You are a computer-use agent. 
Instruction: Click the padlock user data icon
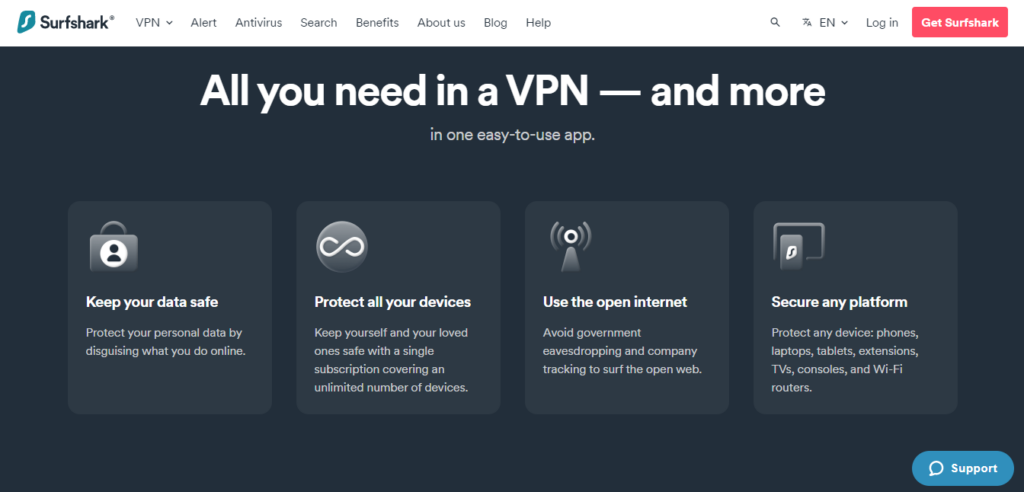(x=114, y=246)
